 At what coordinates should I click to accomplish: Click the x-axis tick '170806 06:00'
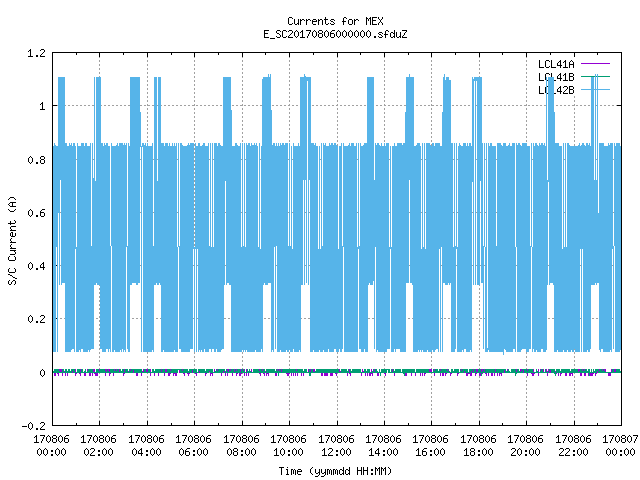point(193,446)
